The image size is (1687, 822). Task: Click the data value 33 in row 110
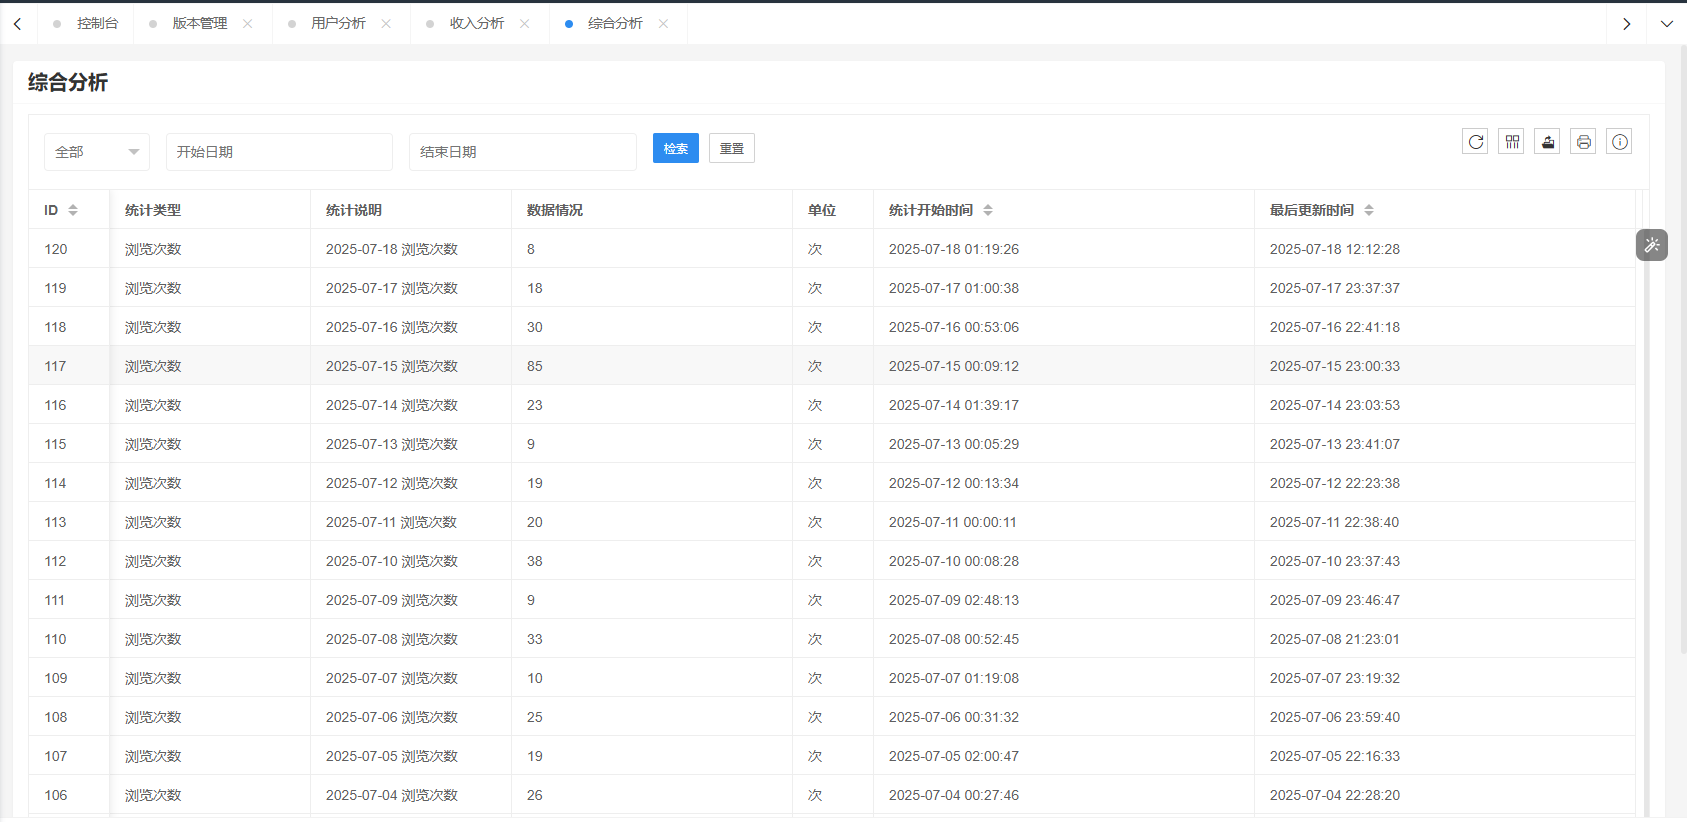(535, 639)
